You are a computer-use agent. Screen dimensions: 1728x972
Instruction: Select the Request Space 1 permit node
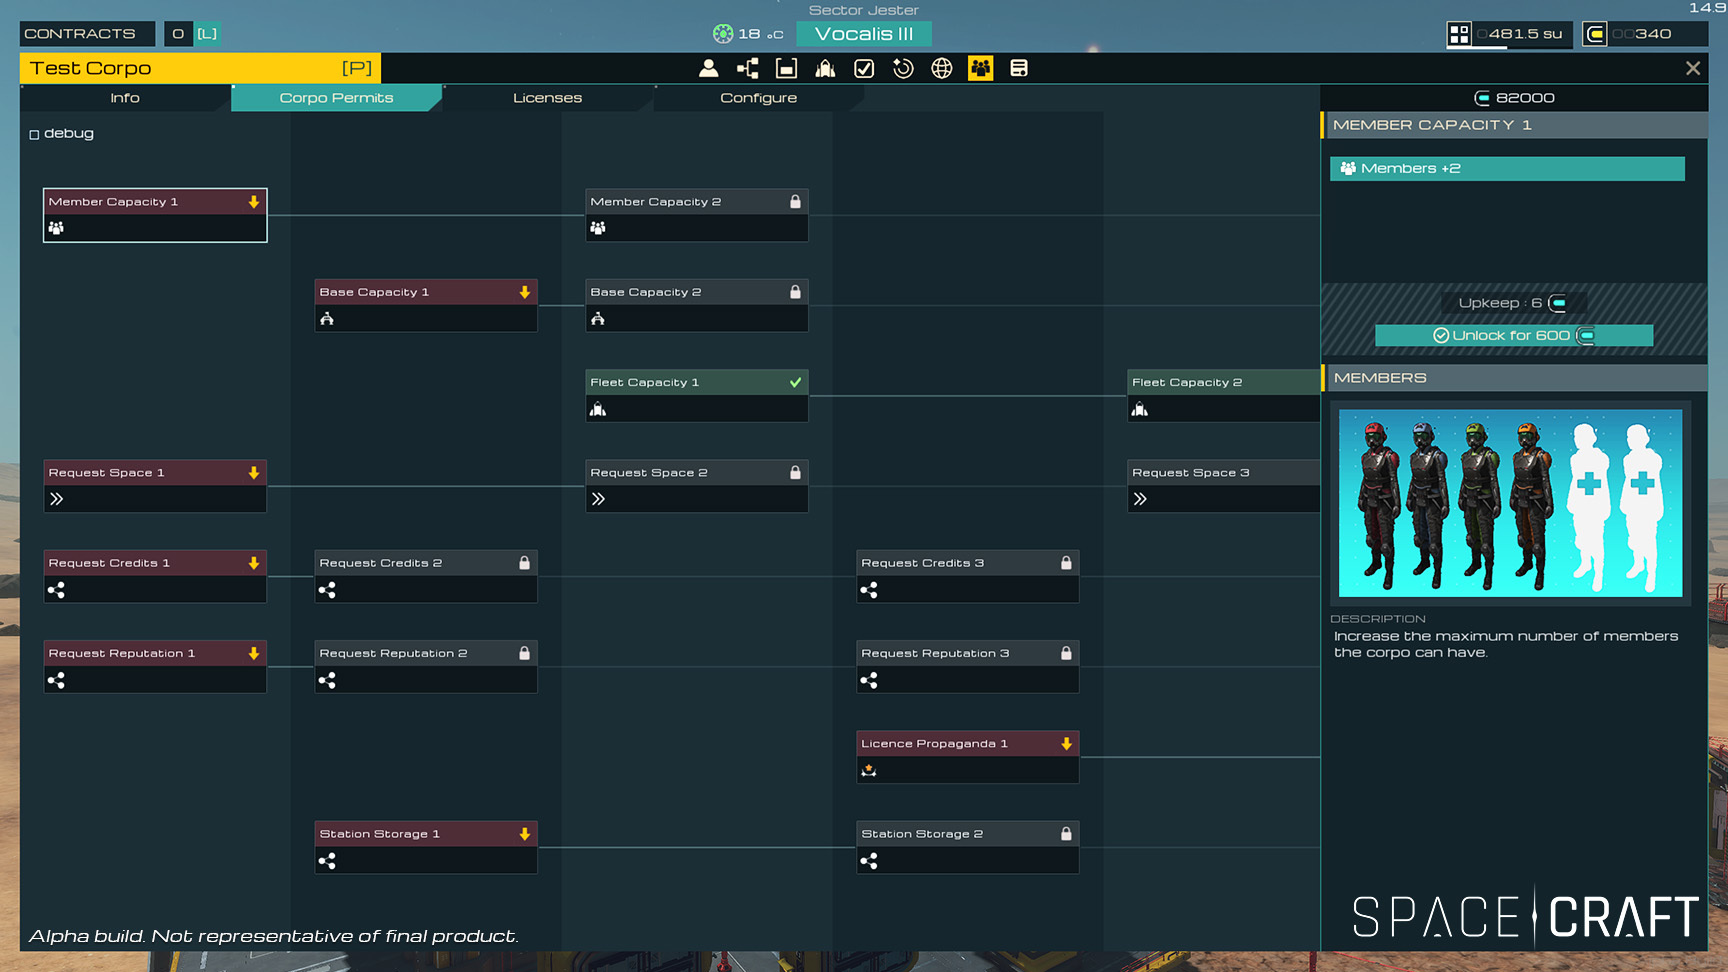coord(155,486)
